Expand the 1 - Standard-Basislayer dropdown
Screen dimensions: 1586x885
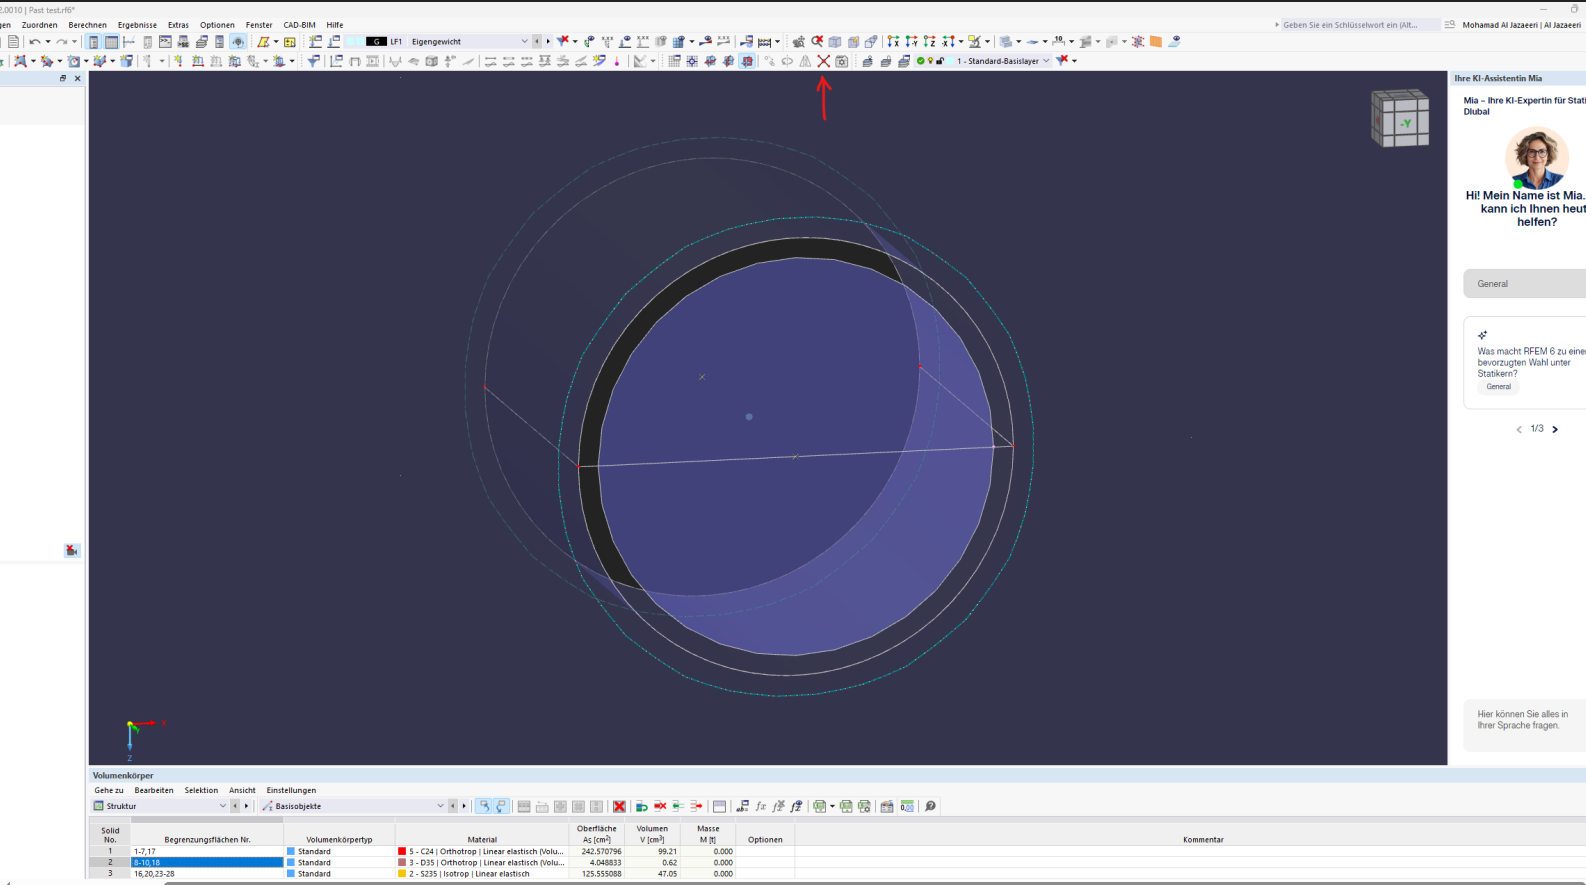[x=1046, y=61]
